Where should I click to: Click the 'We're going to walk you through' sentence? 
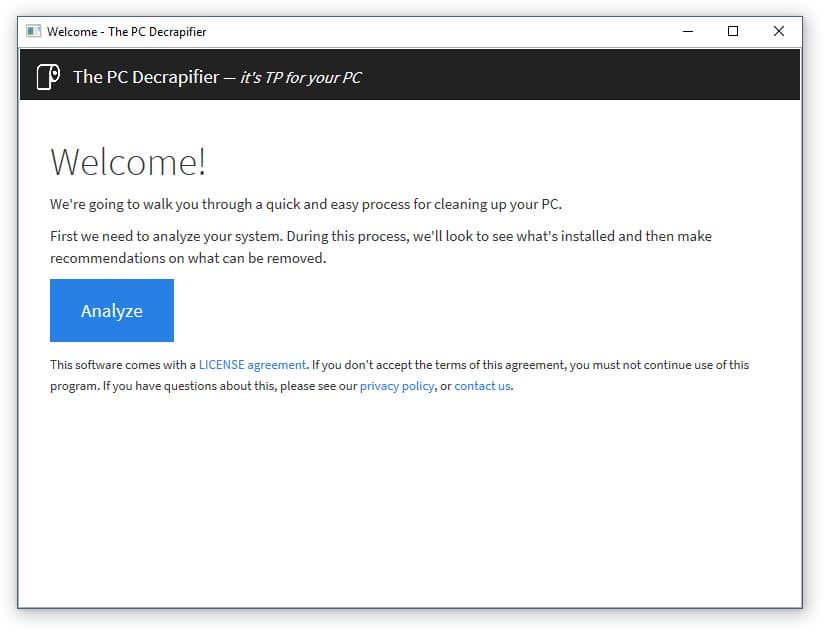pyautogui.click(x=306, y=204)
